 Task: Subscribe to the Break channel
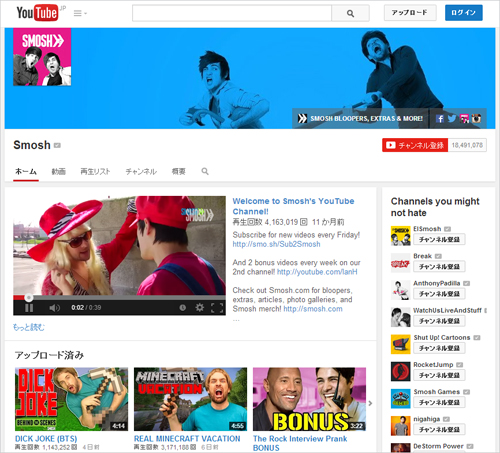[x=439, y=267]
